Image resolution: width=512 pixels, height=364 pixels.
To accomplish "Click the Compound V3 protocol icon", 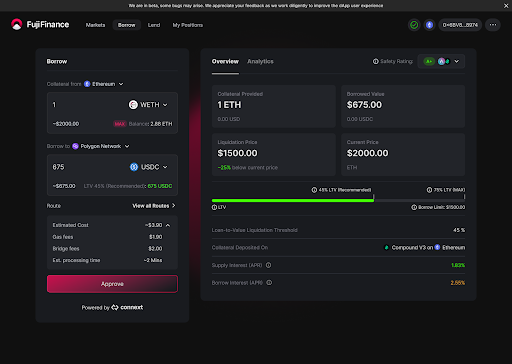I will [386, 248].
